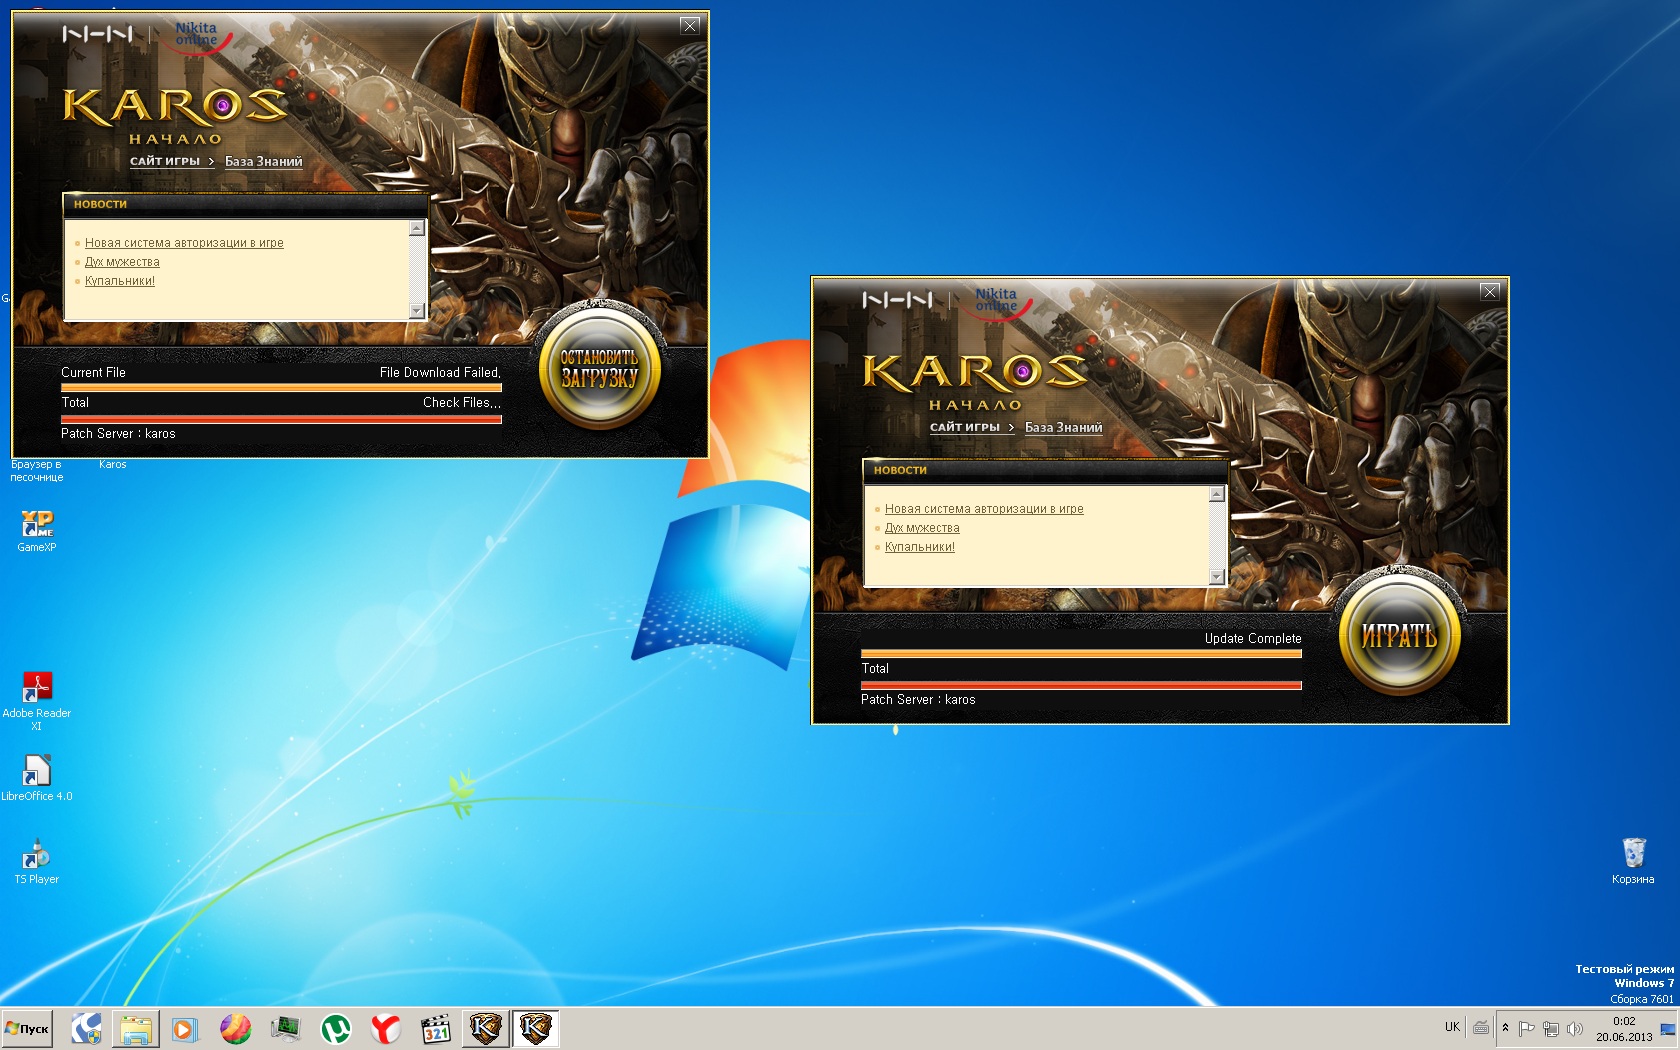The image size is (1680, 1050).
Task: Show hidden tray icons with the chevron
Action: click(1505, 1028)
